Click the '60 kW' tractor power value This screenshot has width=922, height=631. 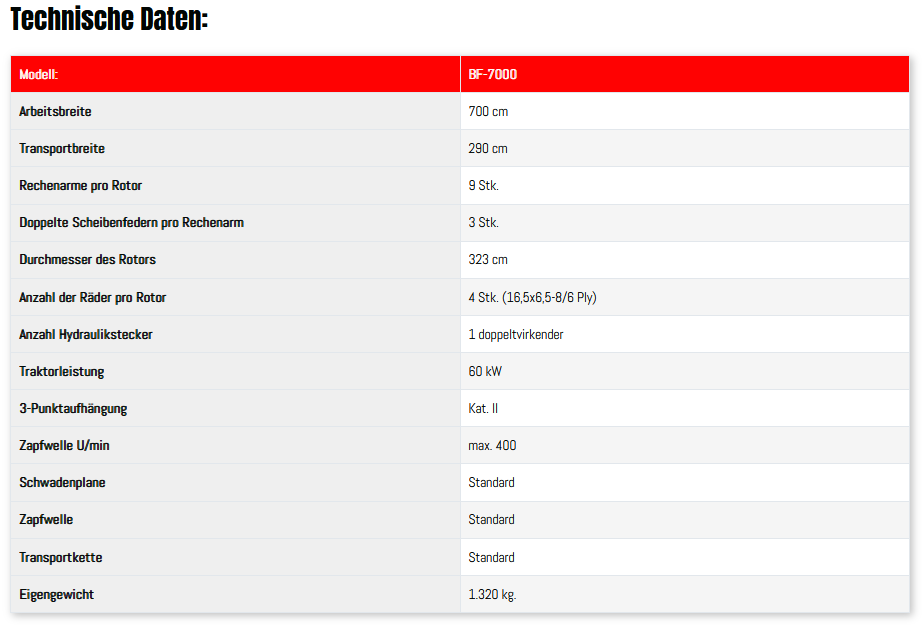coord(486,371)
